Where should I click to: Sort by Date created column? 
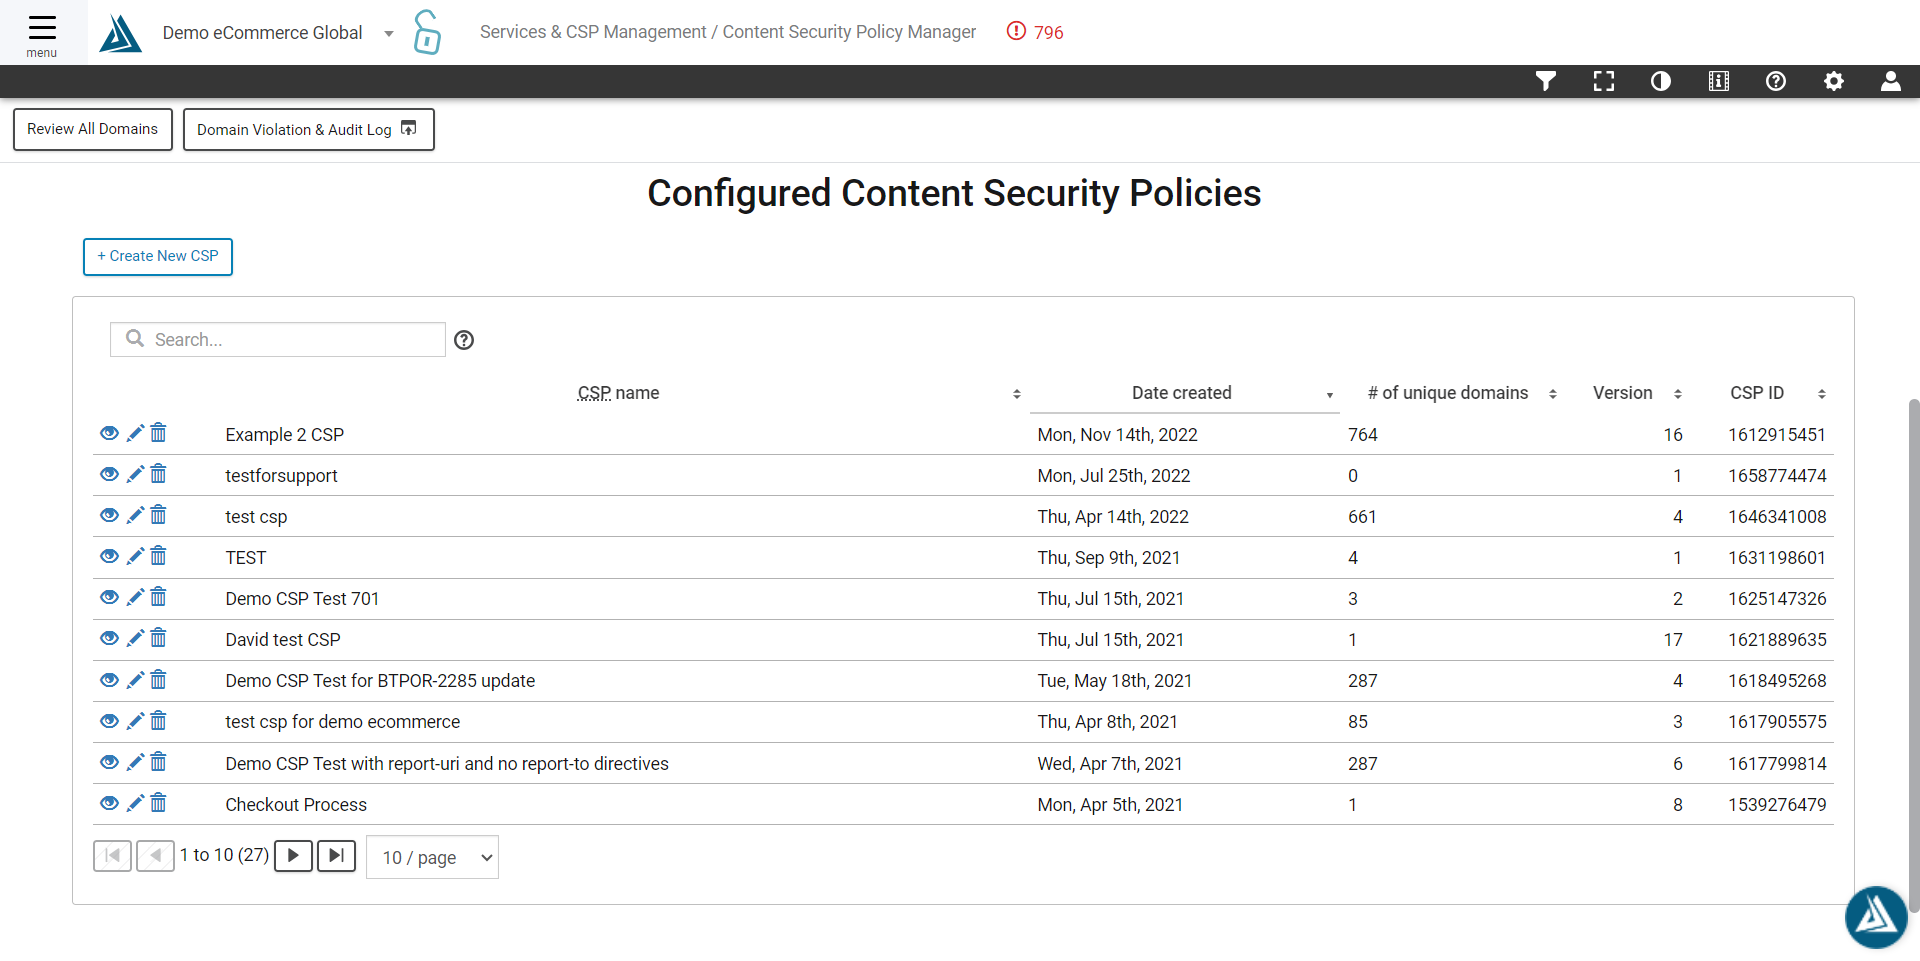1329,395
